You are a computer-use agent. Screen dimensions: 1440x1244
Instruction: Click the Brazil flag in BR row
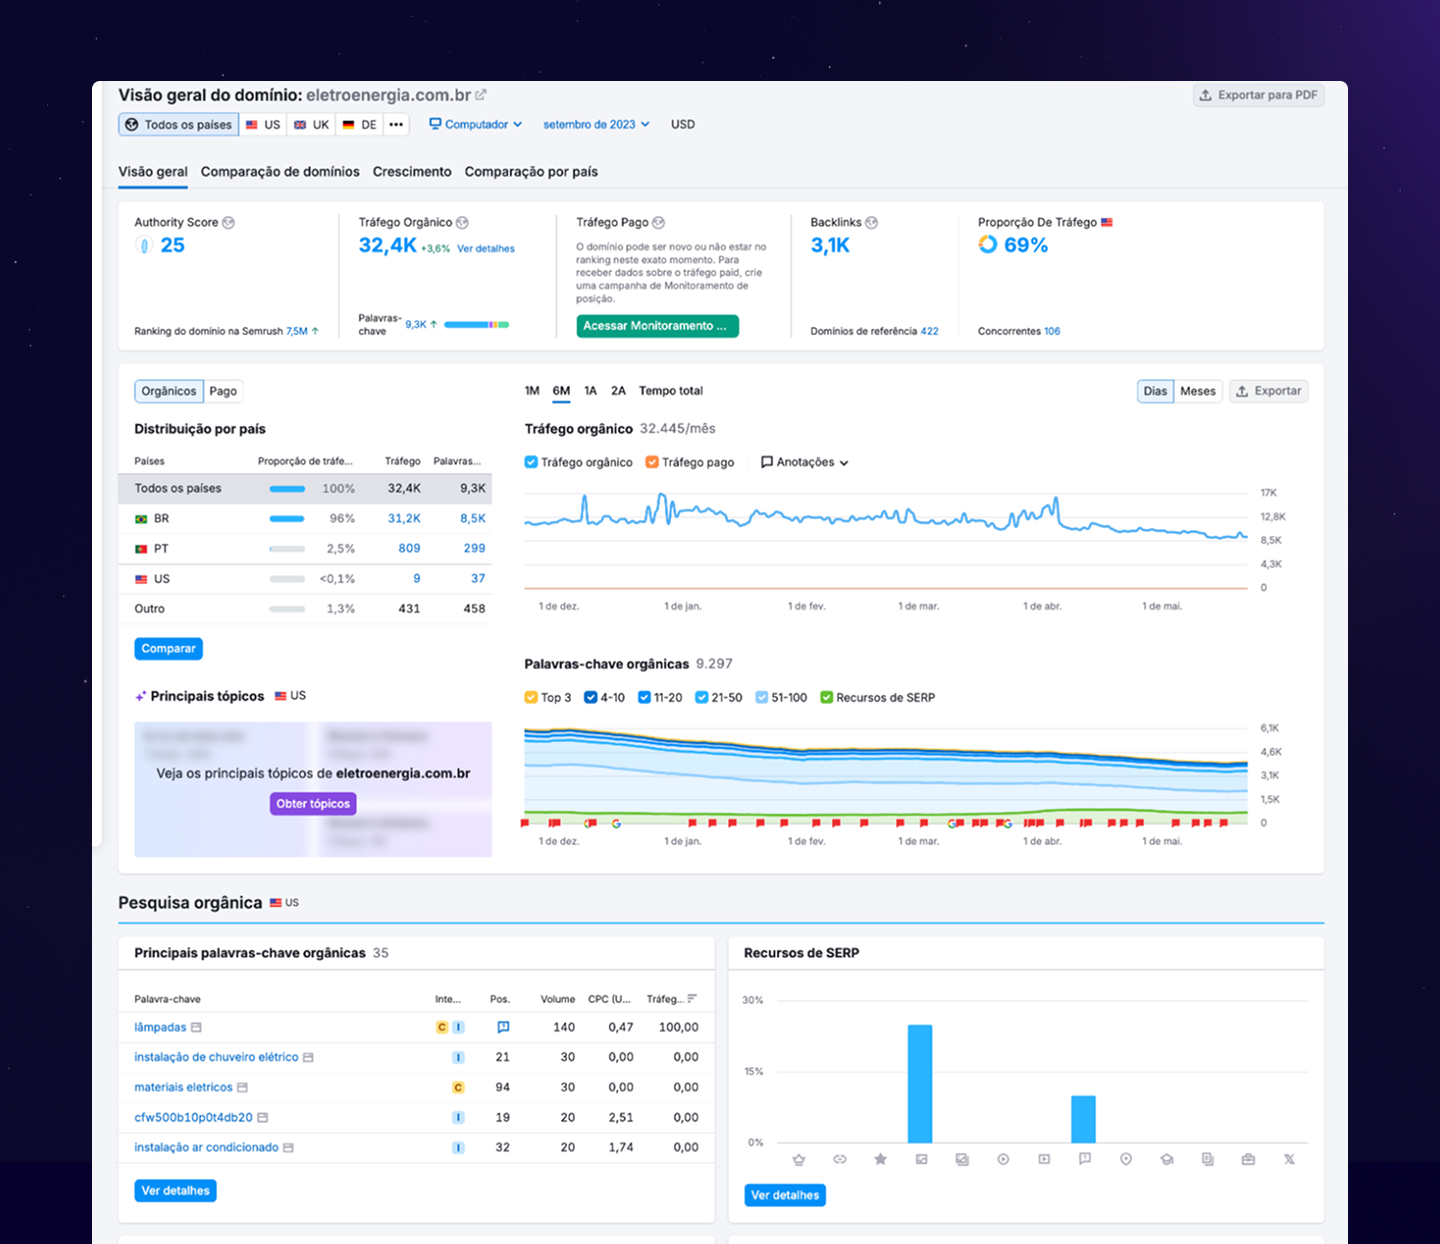141,519
